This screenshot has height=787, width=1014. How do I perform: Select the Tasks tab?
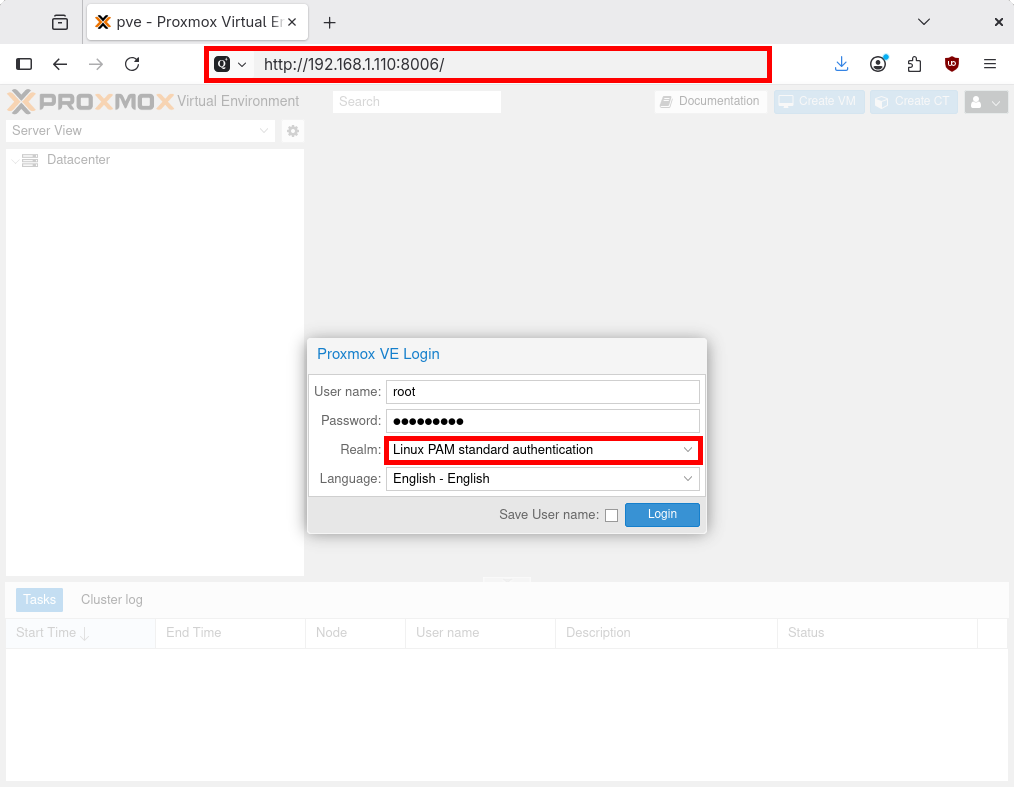click(38, 599)
